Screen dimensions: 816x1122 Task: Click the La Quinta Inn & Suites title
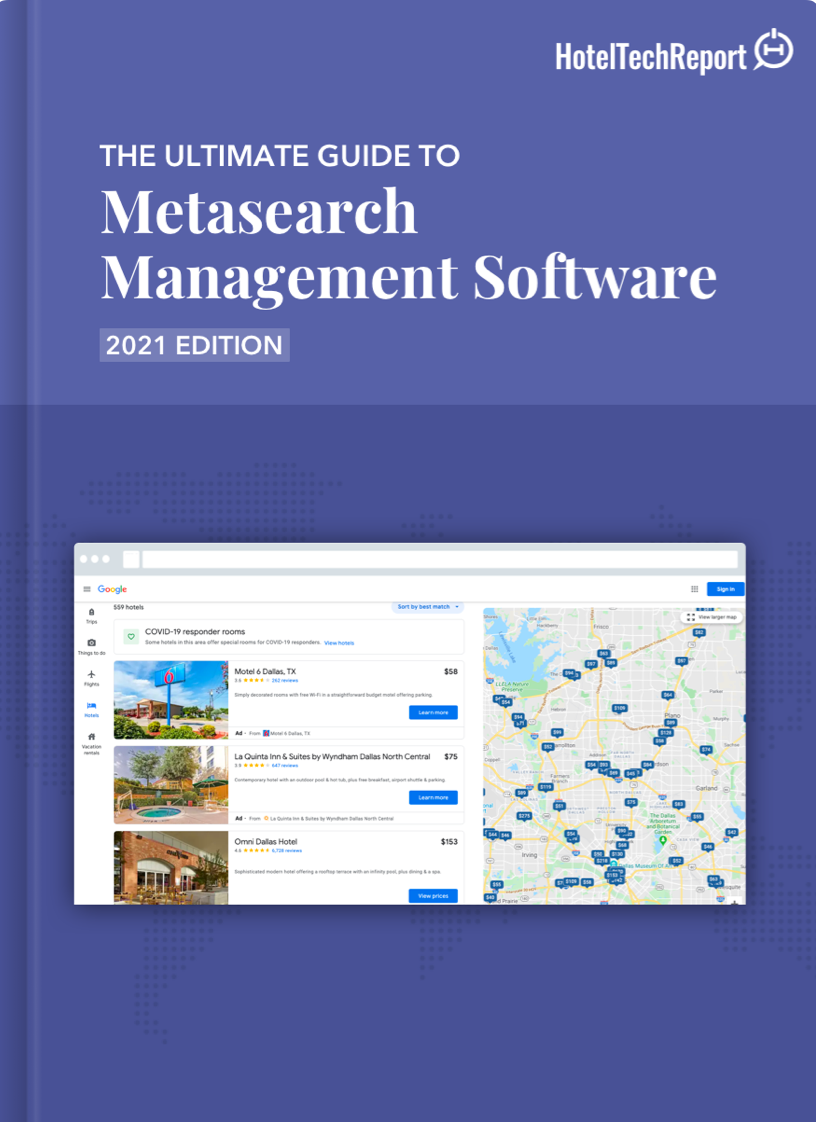pos(332,756)
